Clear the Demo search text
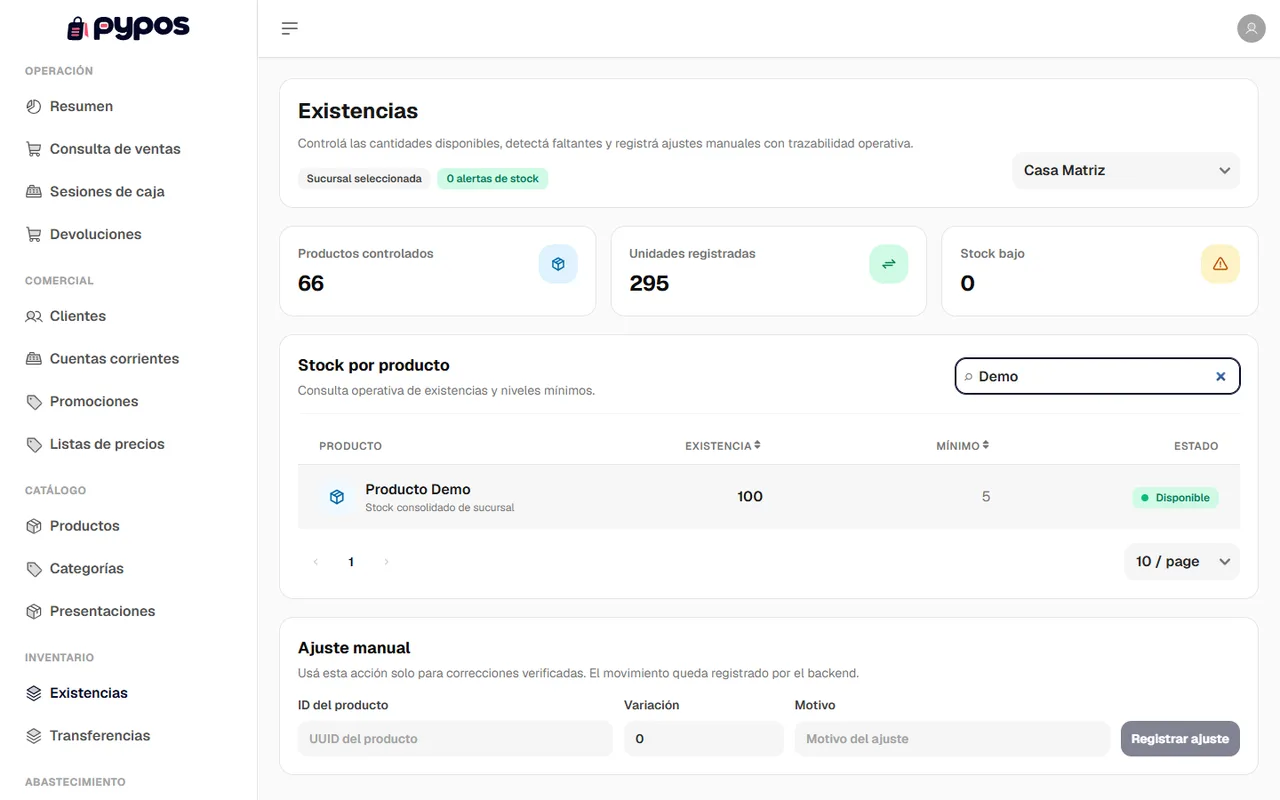Screen dimensions: 1280x800 (x=1220, y=377)
